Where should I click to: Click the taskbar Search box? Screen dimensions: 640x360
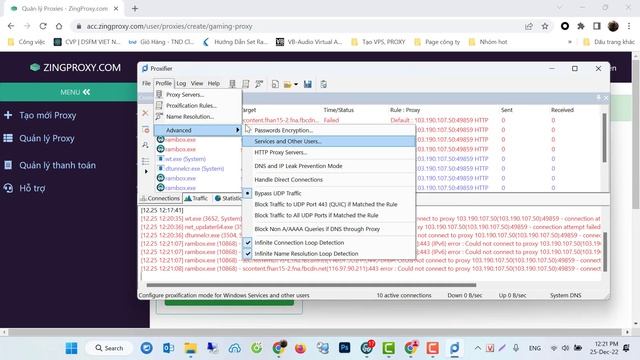point(109,348)
